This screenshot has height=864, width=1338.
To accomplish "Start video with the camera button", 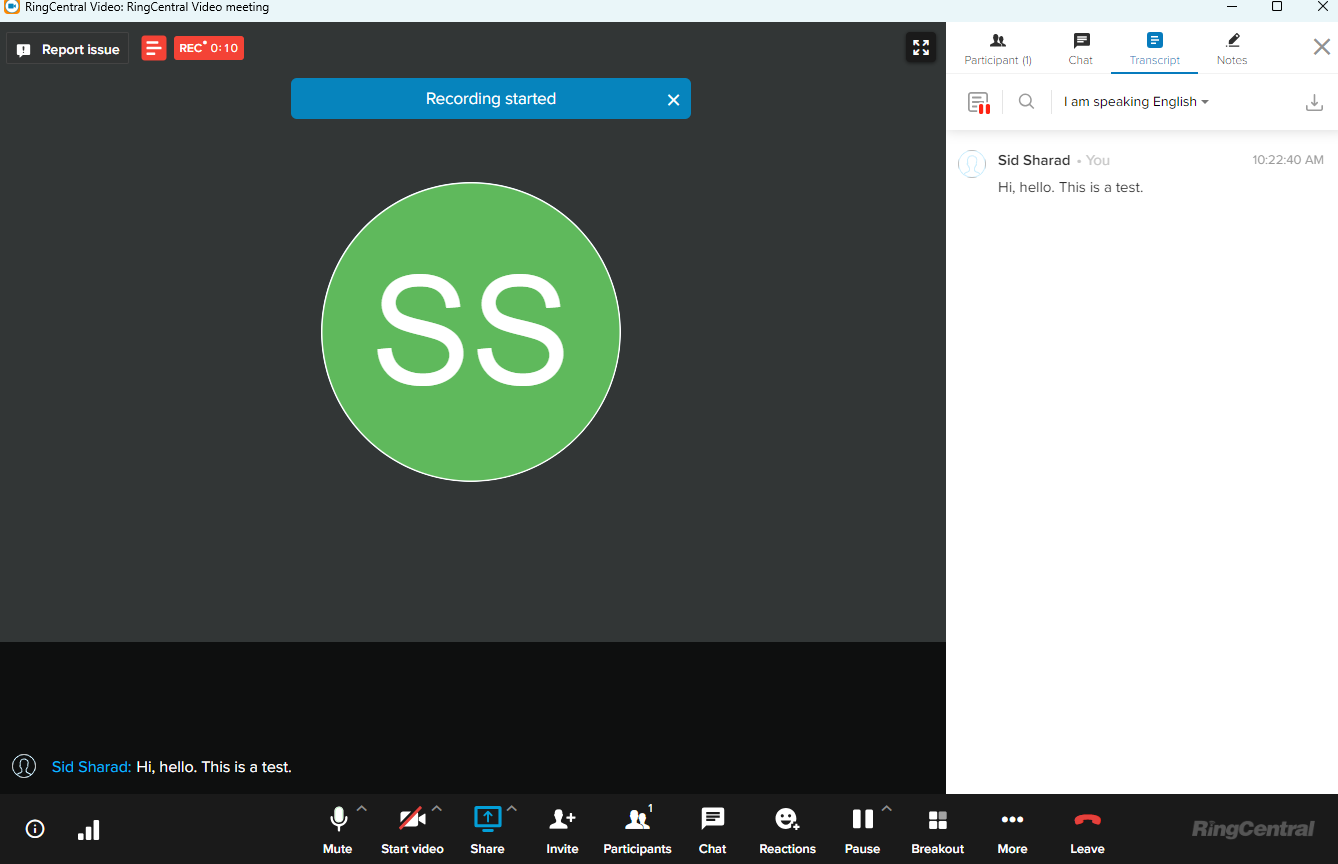I will coord(412,830).
